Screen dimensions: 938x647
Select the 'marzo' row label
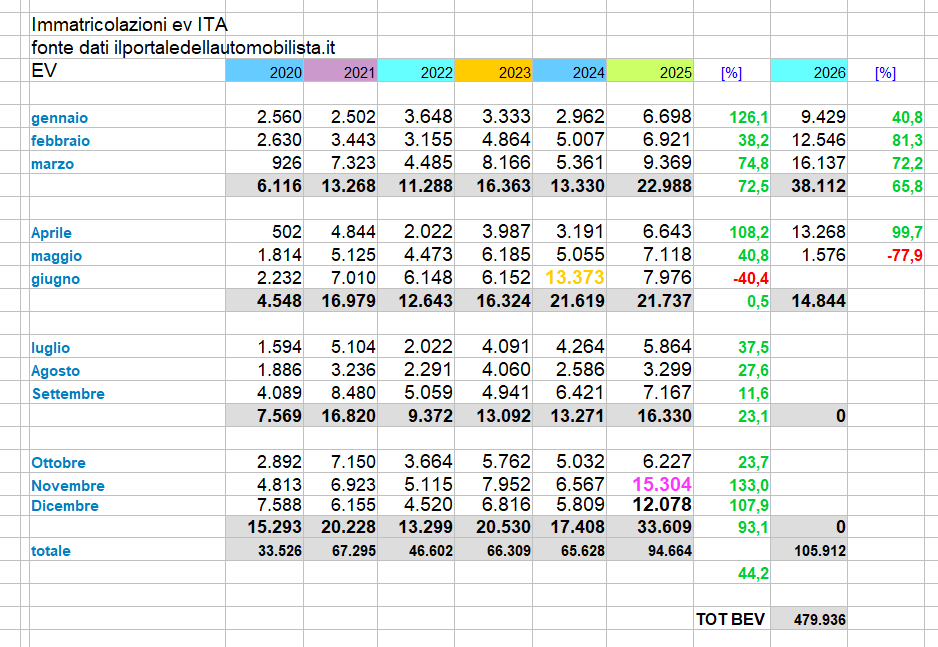[53, 164]
